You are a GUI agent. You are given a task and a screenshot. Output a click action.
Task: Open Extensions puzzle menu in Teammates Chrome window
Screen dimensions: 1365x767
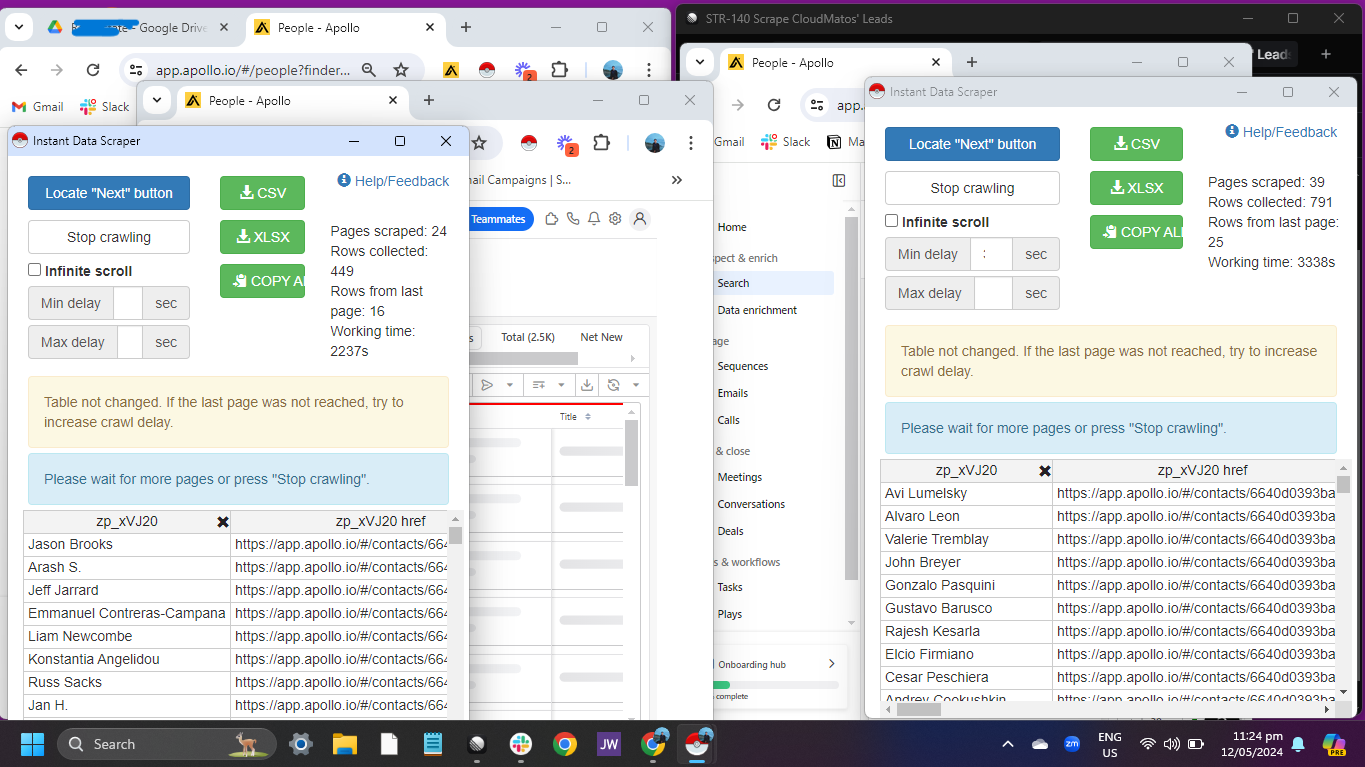(601, 143)
